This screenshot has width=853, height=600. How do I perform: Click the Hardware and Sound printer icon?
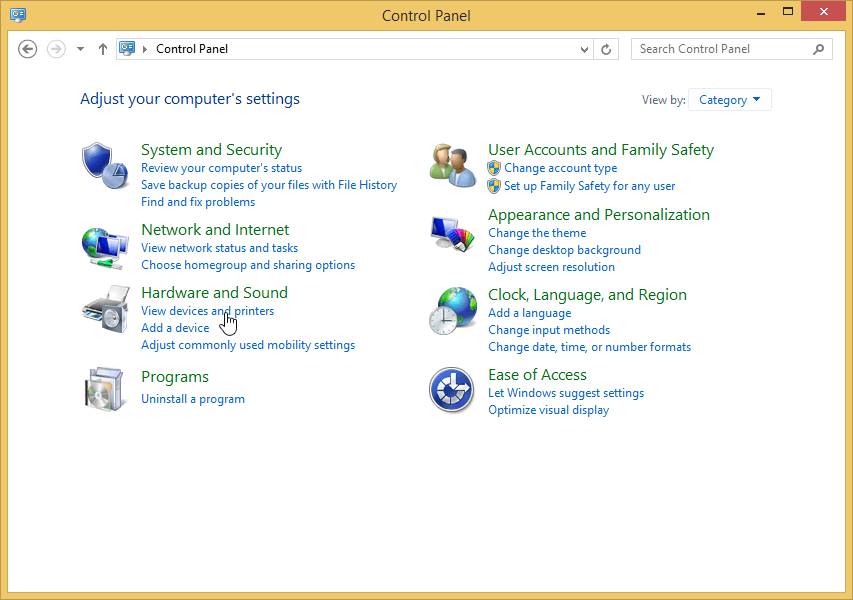[x=105, y=309]
